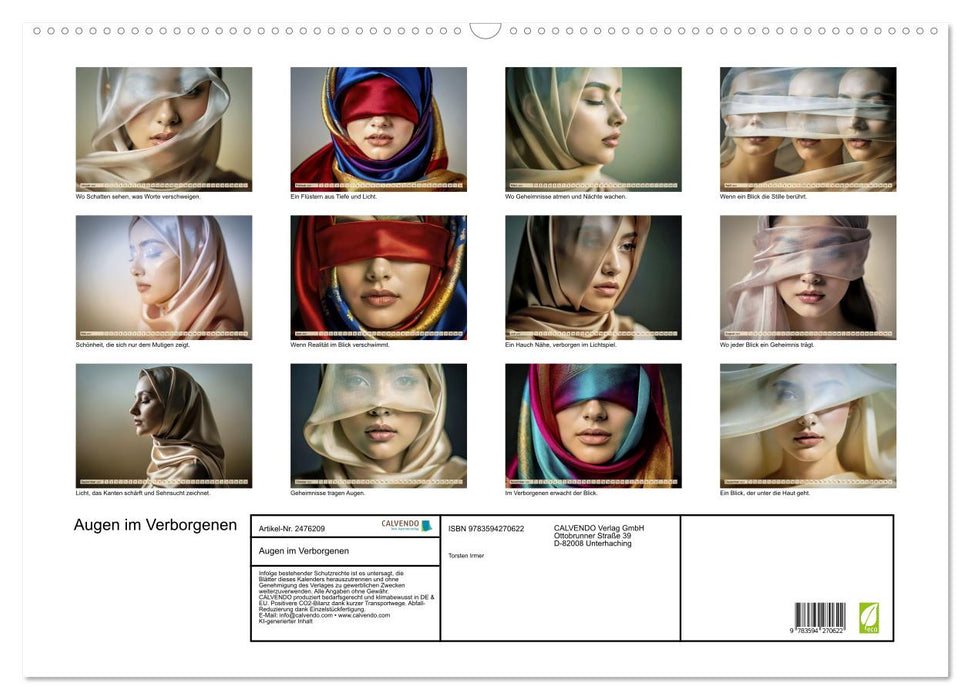Click address line 'Ottobrunner Straße 39'
Screen dimensions: 971x700
click(593, 536)
